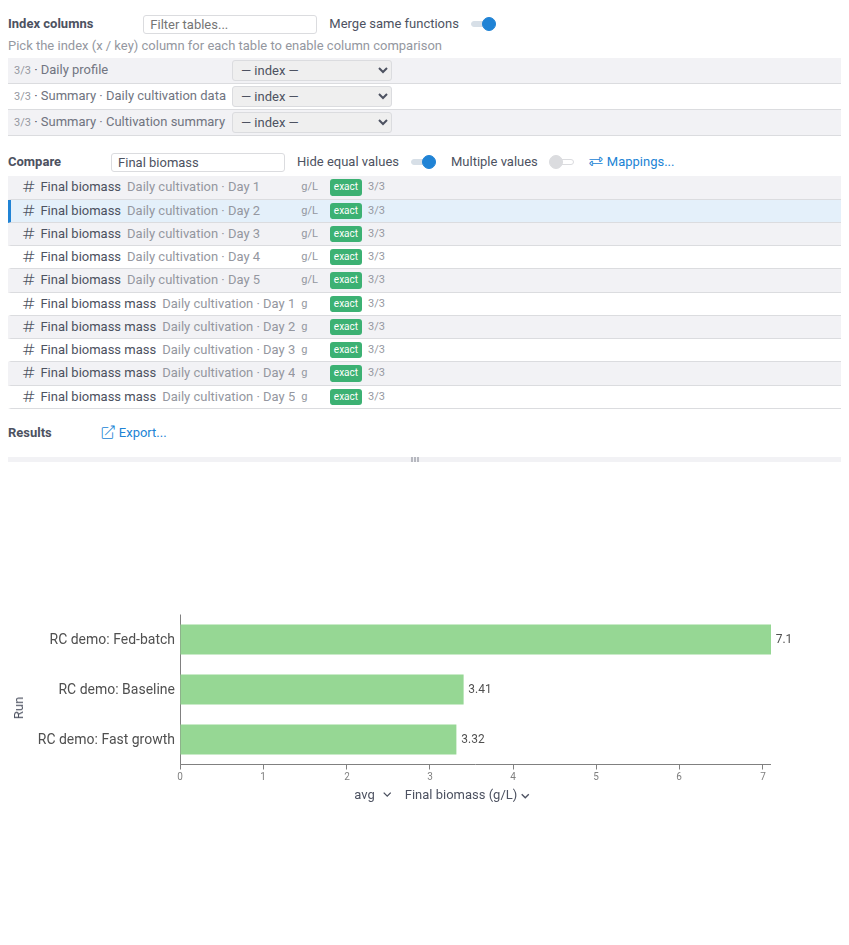Screen dimensions: 849x945
Task: Click the exact badge on Final biomass Day 5
Action: (346, 280)
